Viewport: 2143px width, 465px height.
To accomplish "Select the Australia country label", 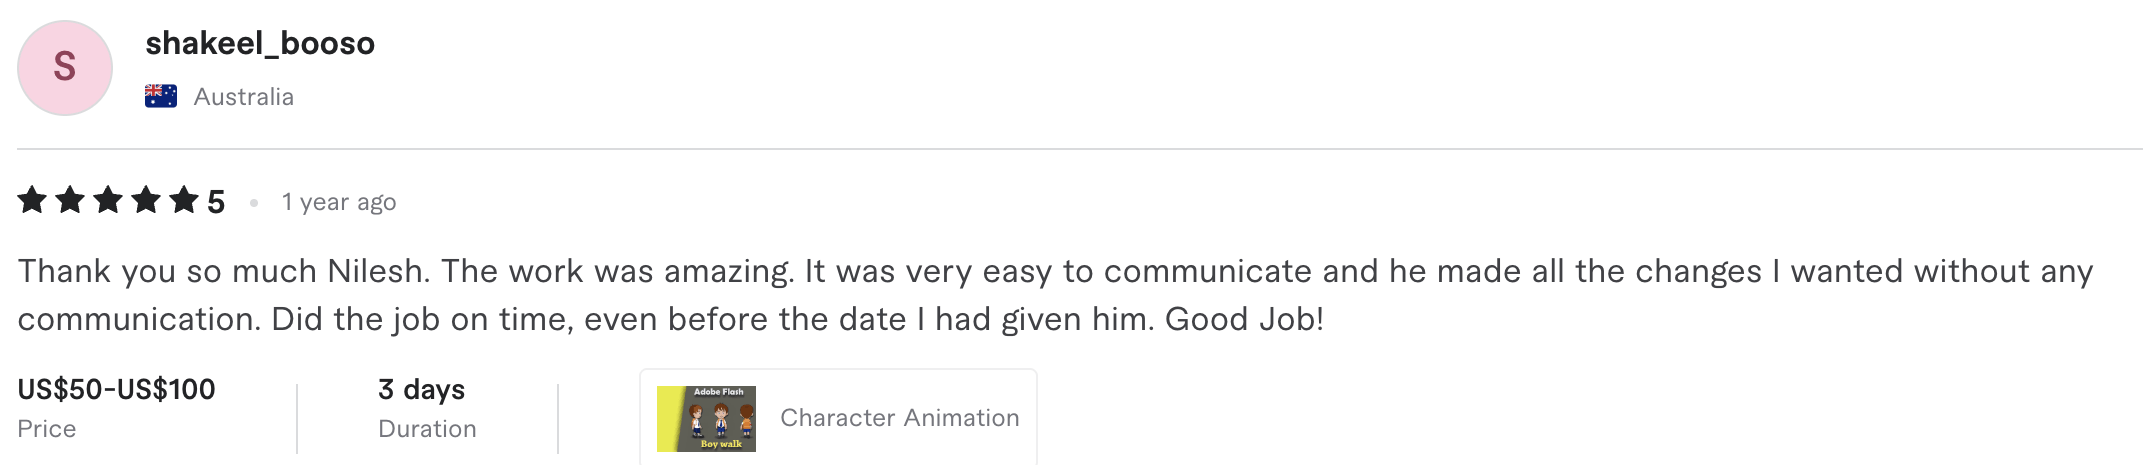I will [x=244, y=97].
